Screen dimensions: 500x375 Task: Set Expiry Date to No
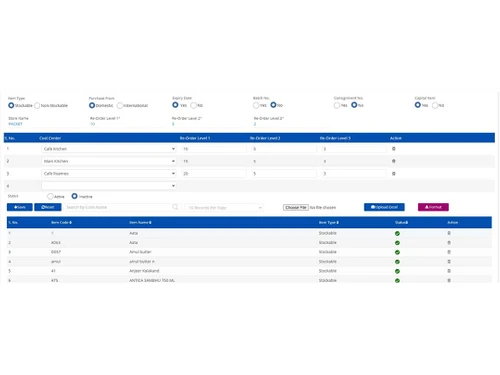[193, 105]
